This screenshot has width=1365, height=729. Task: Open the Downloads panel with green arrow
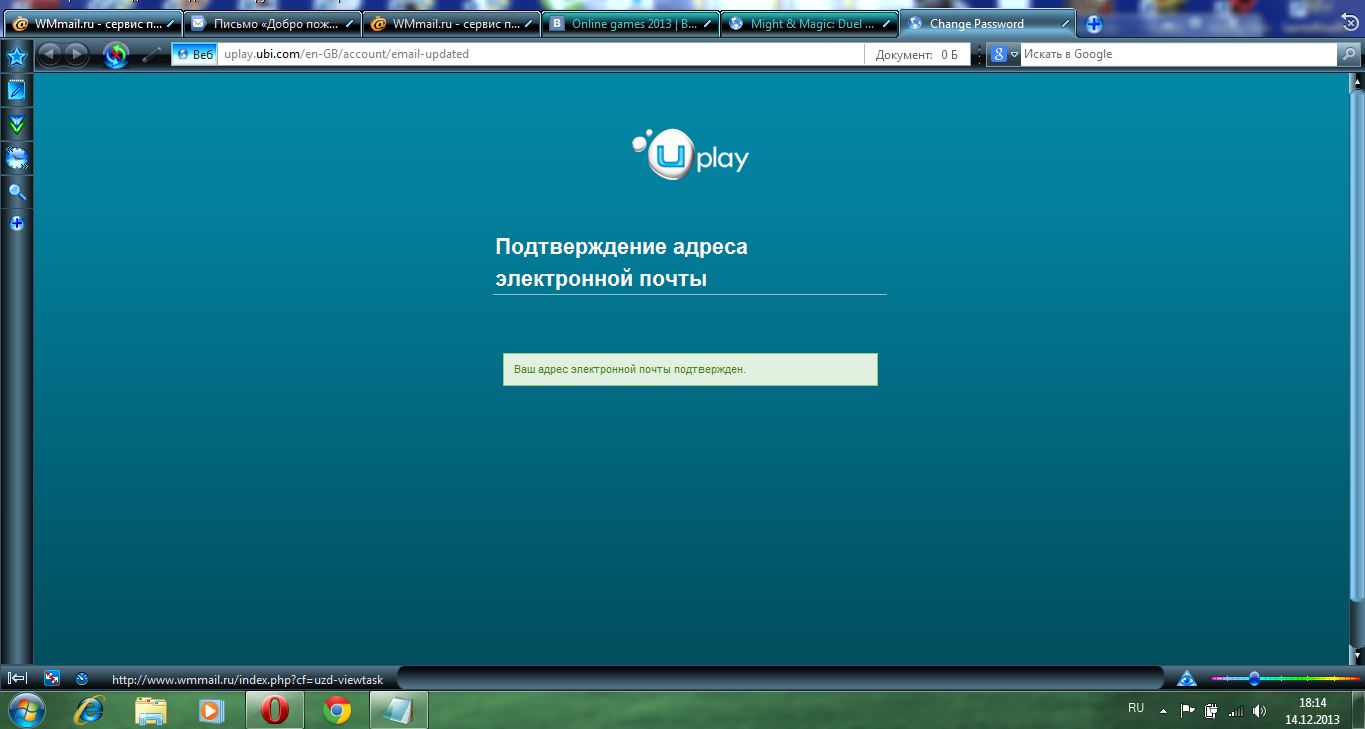pyautogui.click(x=17, y=125)
